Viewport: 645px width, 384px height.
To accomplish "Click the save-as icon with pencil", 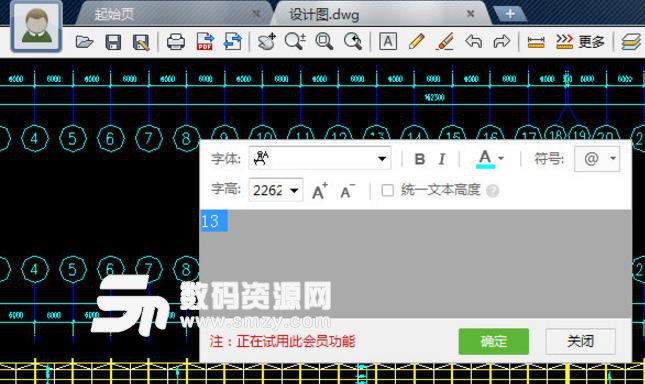I will 141,42.
